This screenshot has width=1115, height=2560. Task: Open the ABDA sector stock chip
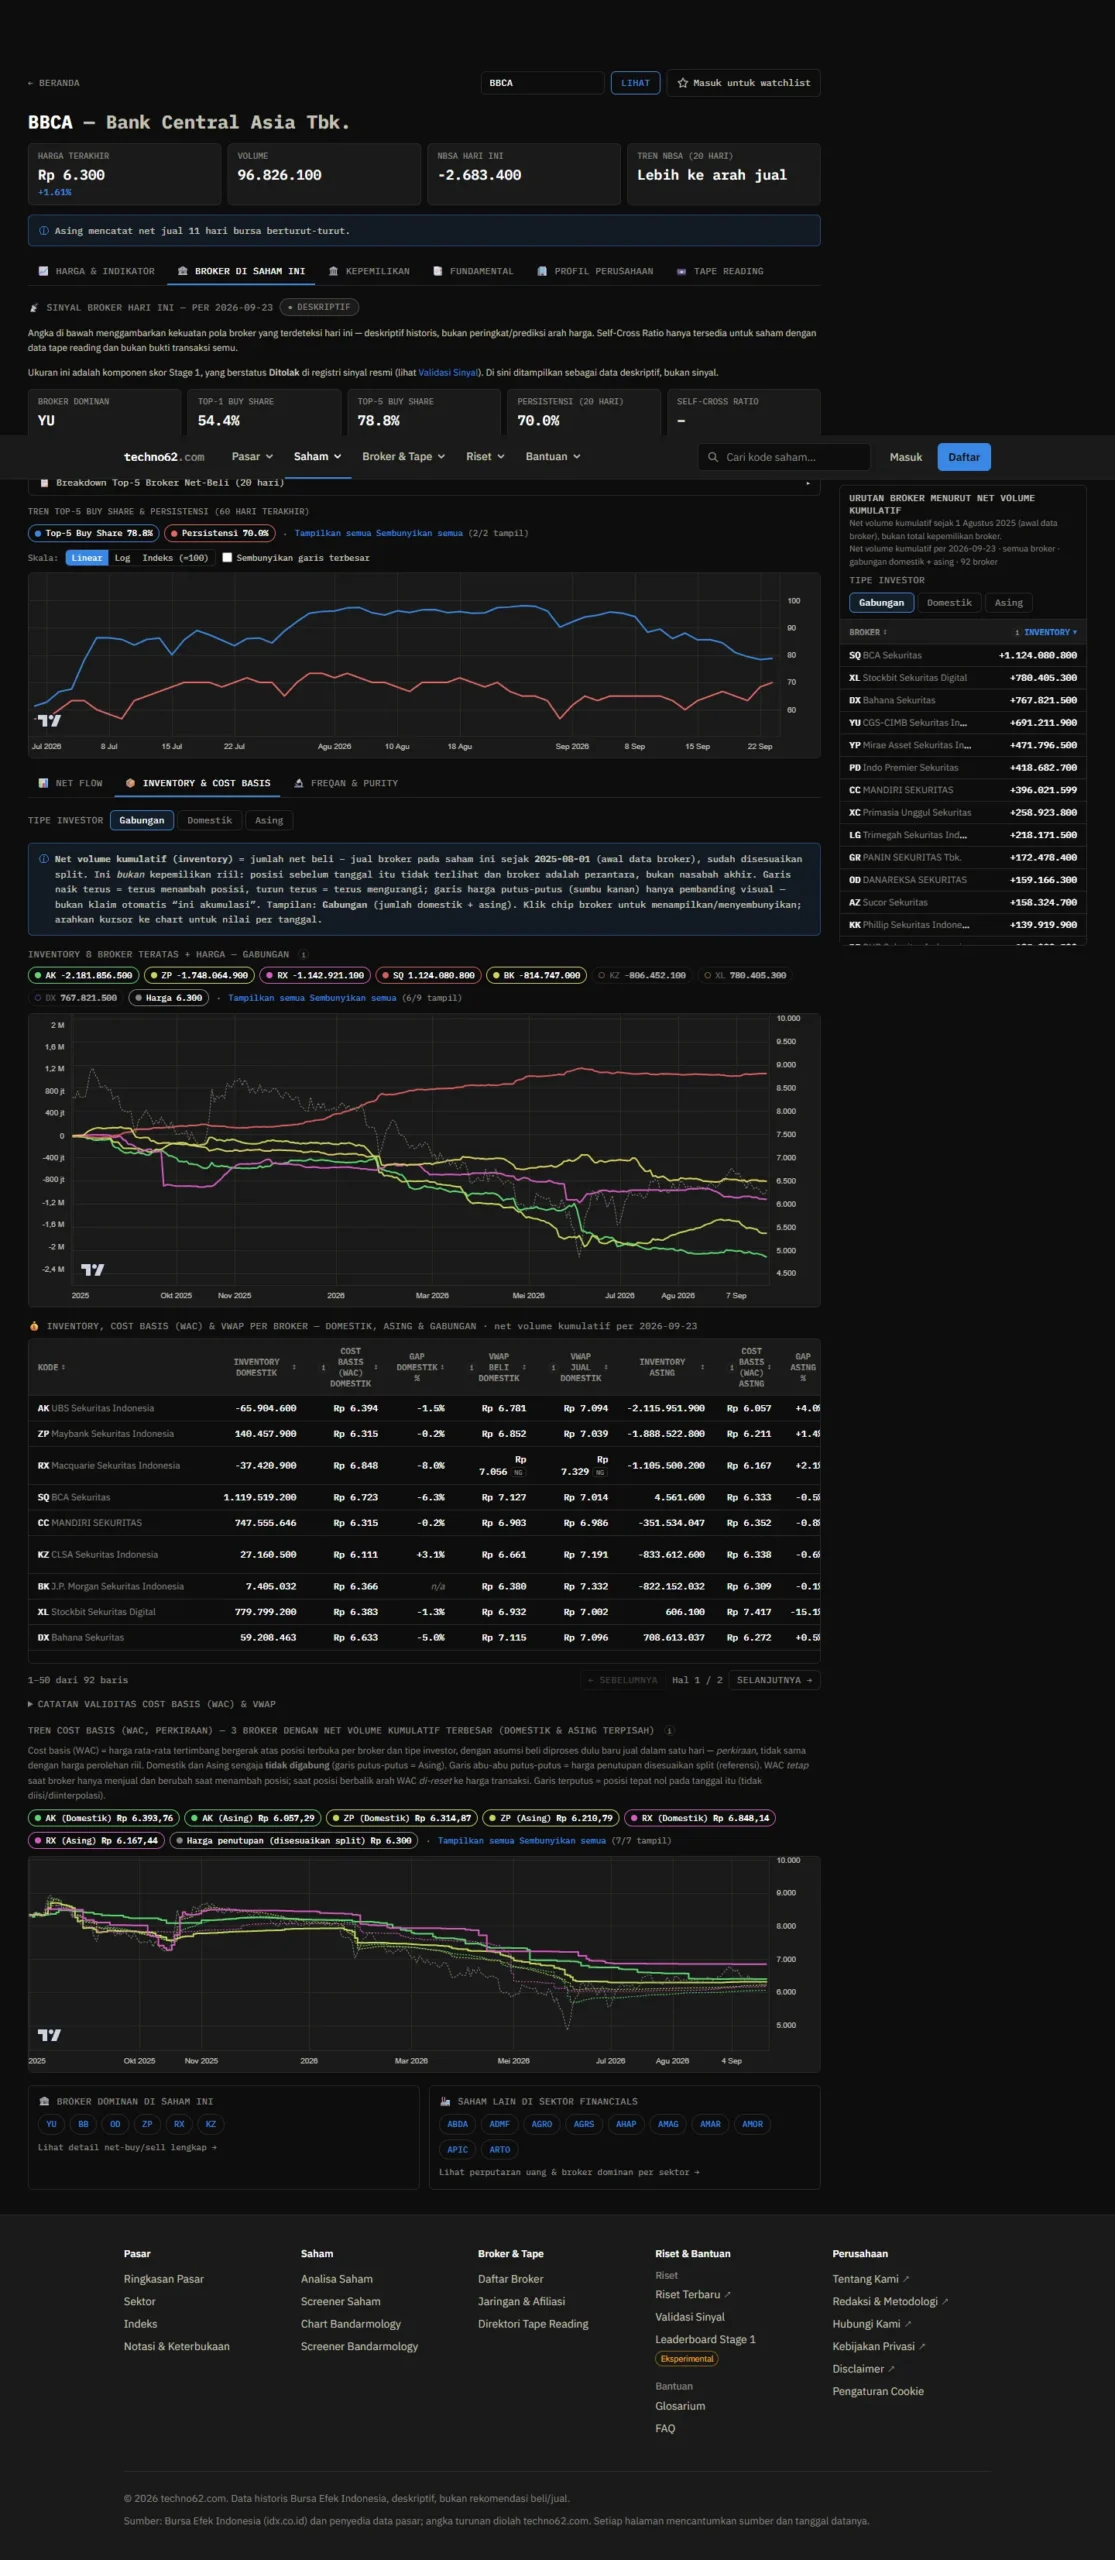457,2124
